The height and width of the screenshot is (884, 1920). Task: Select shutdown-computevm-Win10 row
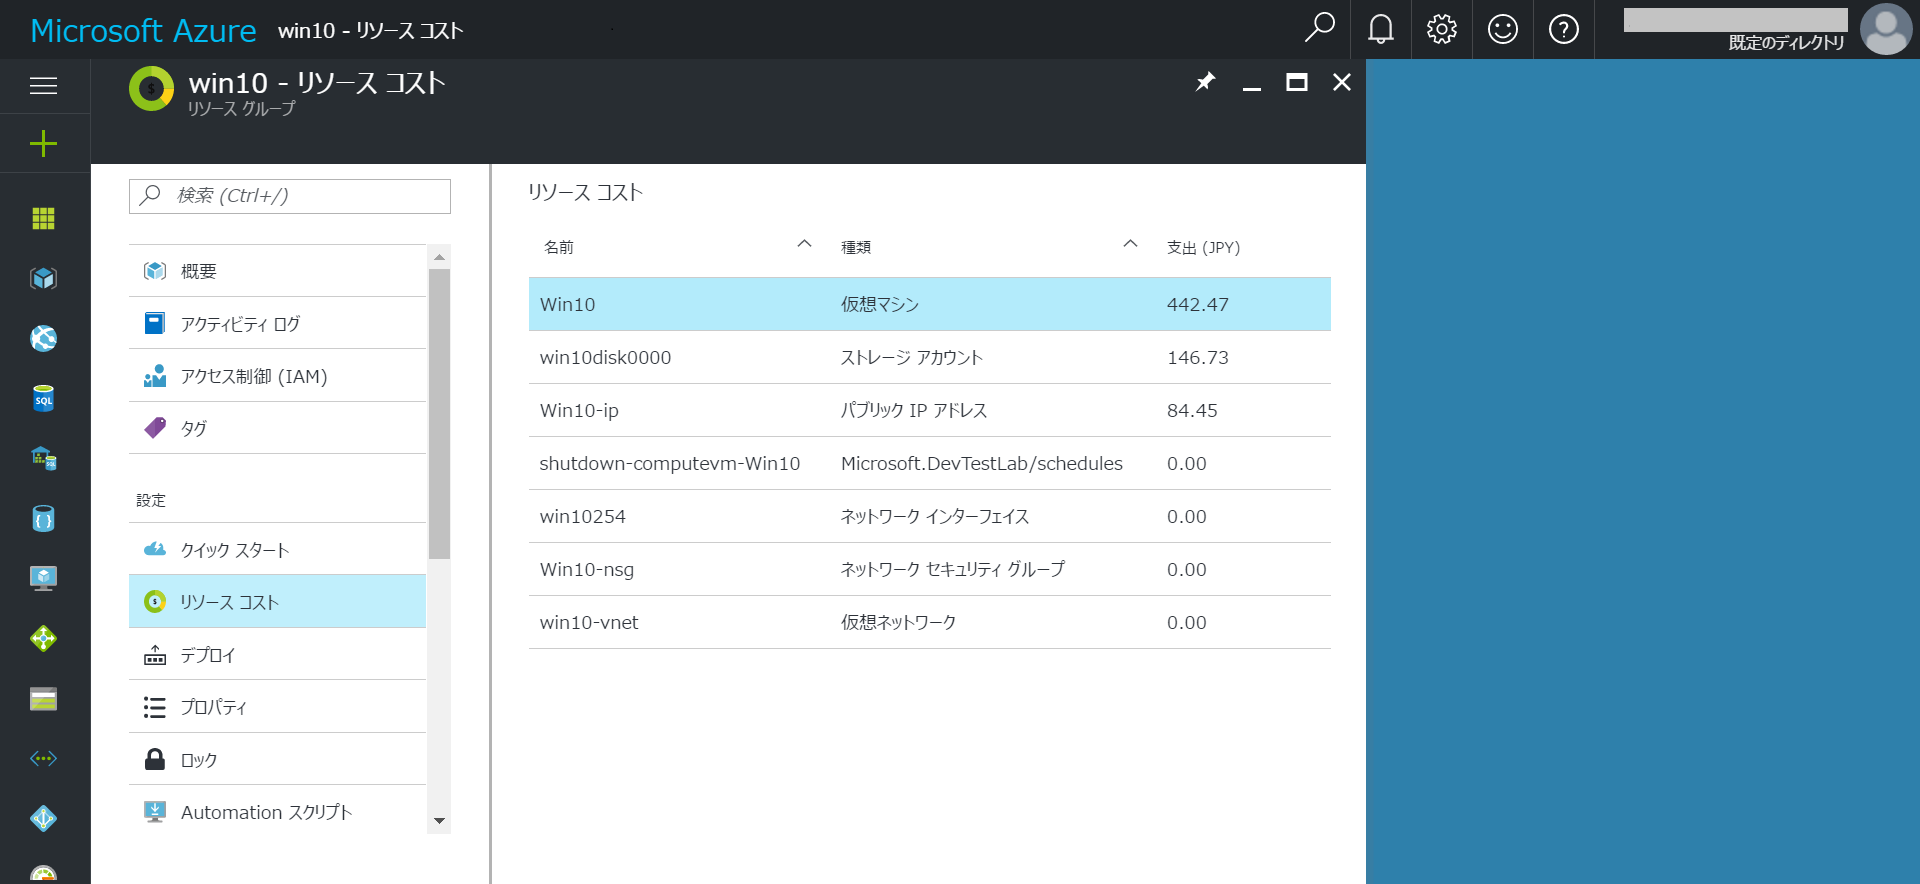tap(930, 463)
